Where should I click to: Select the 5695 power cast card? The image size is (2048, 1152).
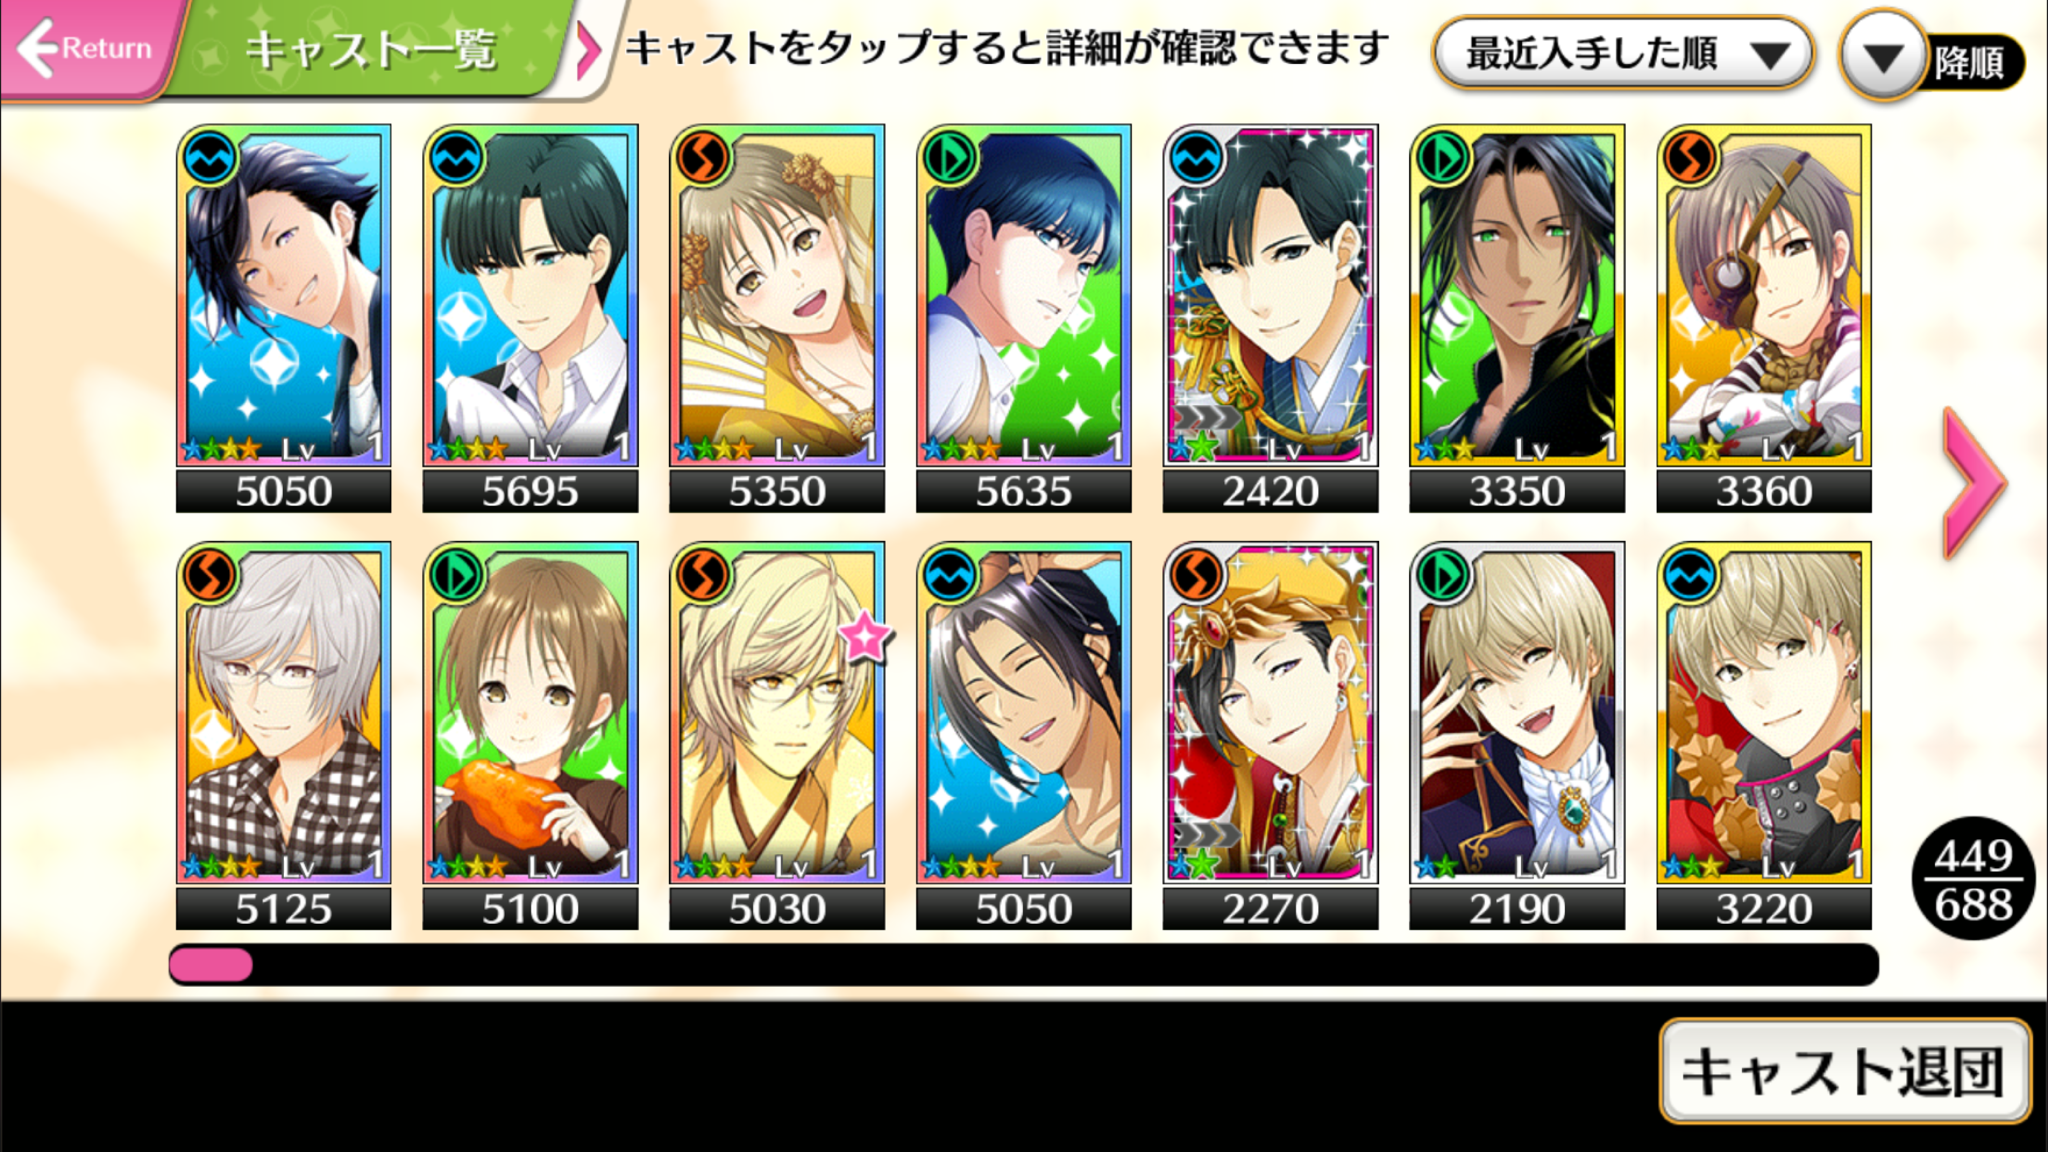tap(530, 318)
